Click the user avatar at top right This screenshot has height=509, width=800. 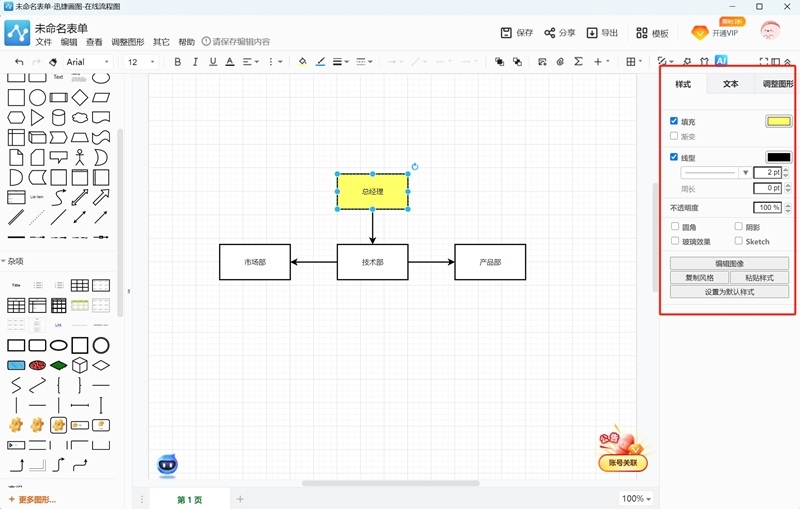770,31
